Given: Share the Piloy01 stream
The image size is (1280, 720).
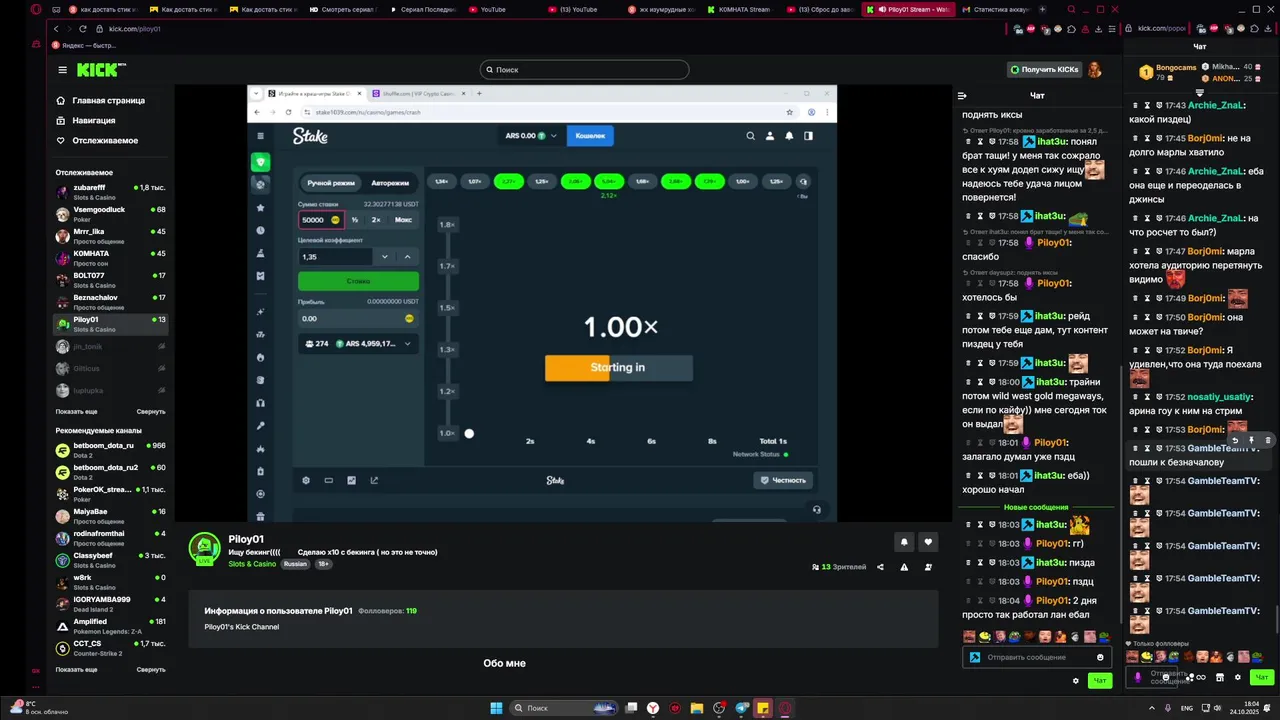Looking at the screenshot, I should tap(880, 567).
